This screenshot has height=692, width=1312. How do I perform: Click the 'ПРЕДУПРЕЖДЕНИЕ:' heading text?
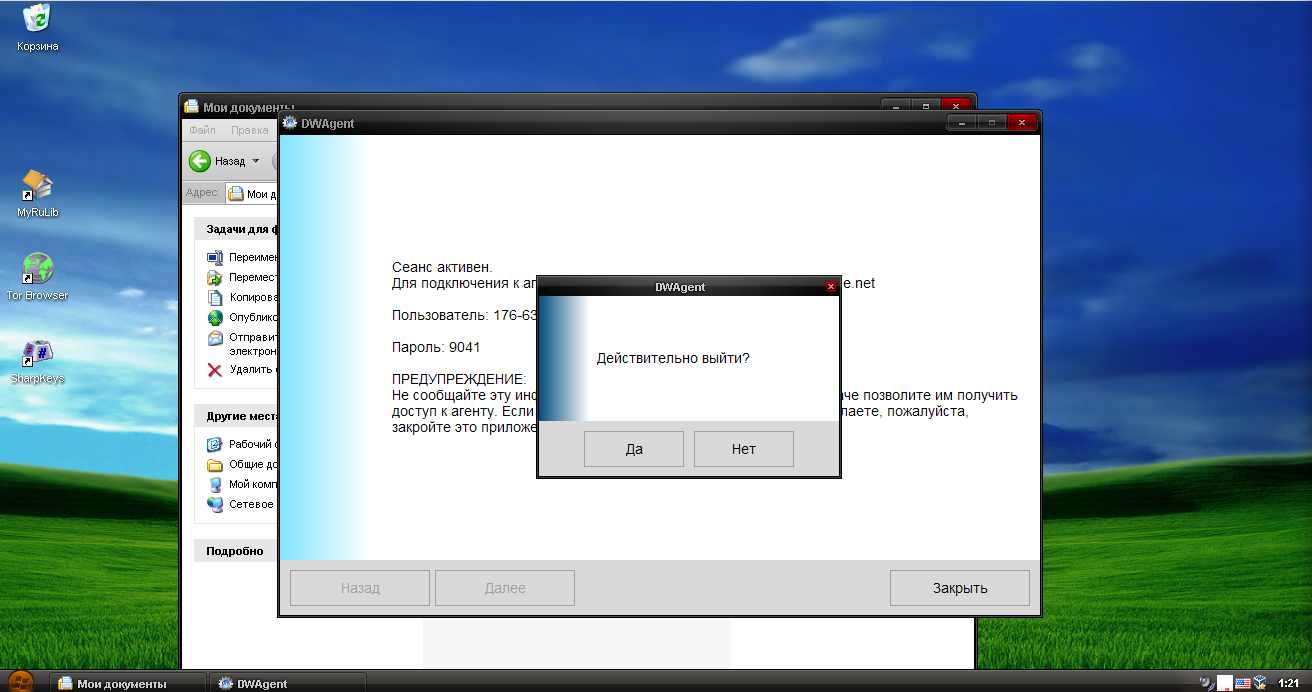459,379
